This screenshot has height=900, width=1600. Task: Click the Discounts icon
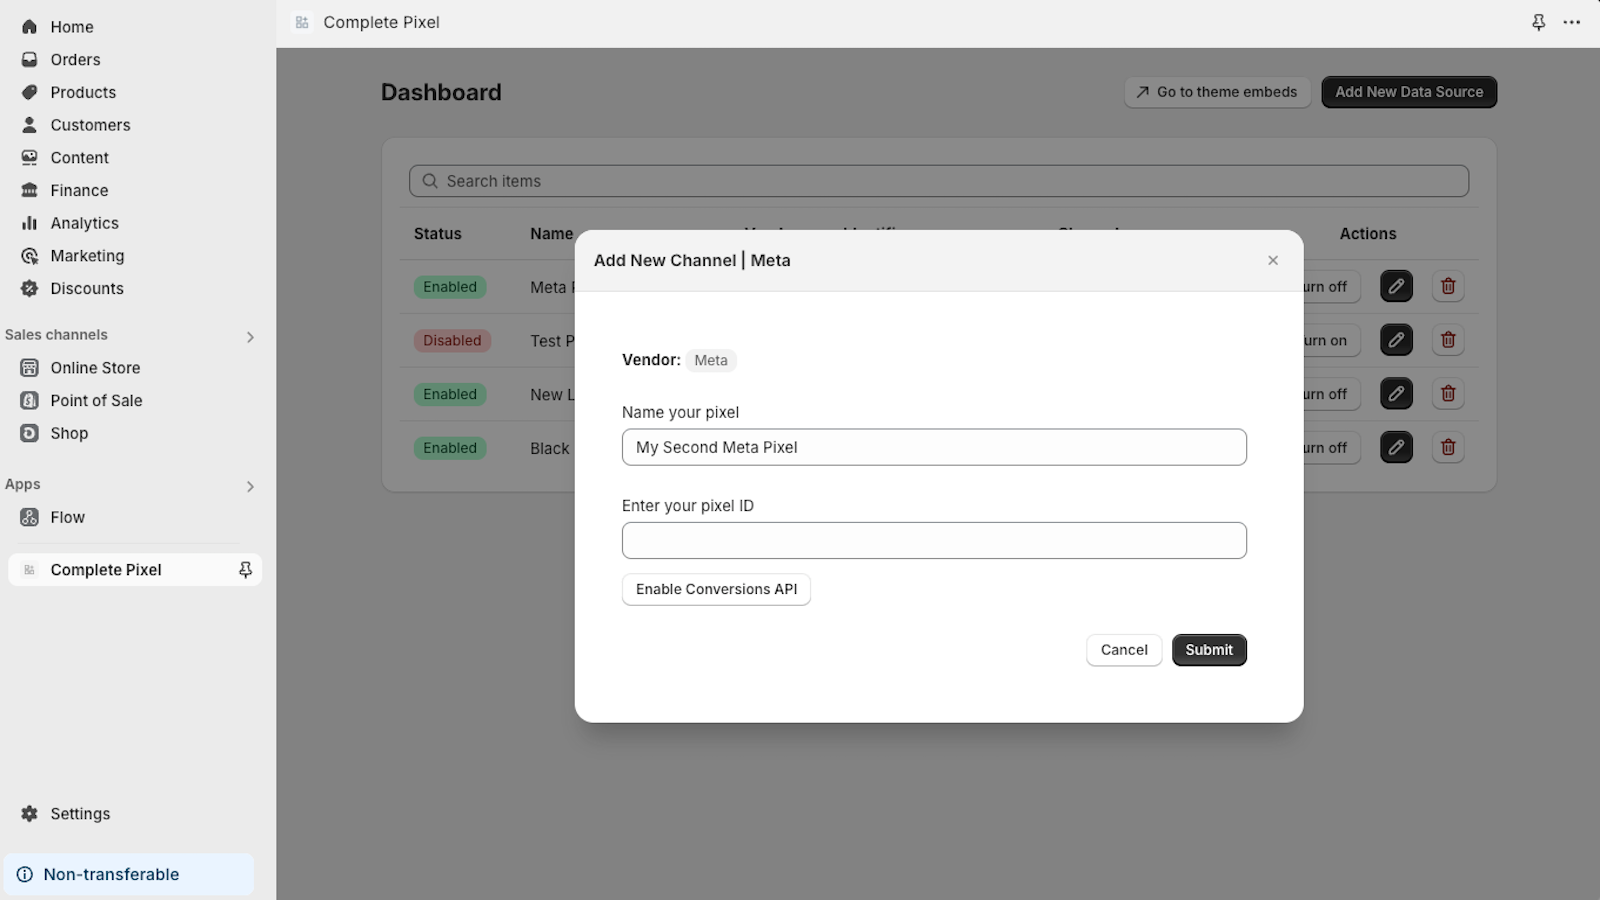30,288
